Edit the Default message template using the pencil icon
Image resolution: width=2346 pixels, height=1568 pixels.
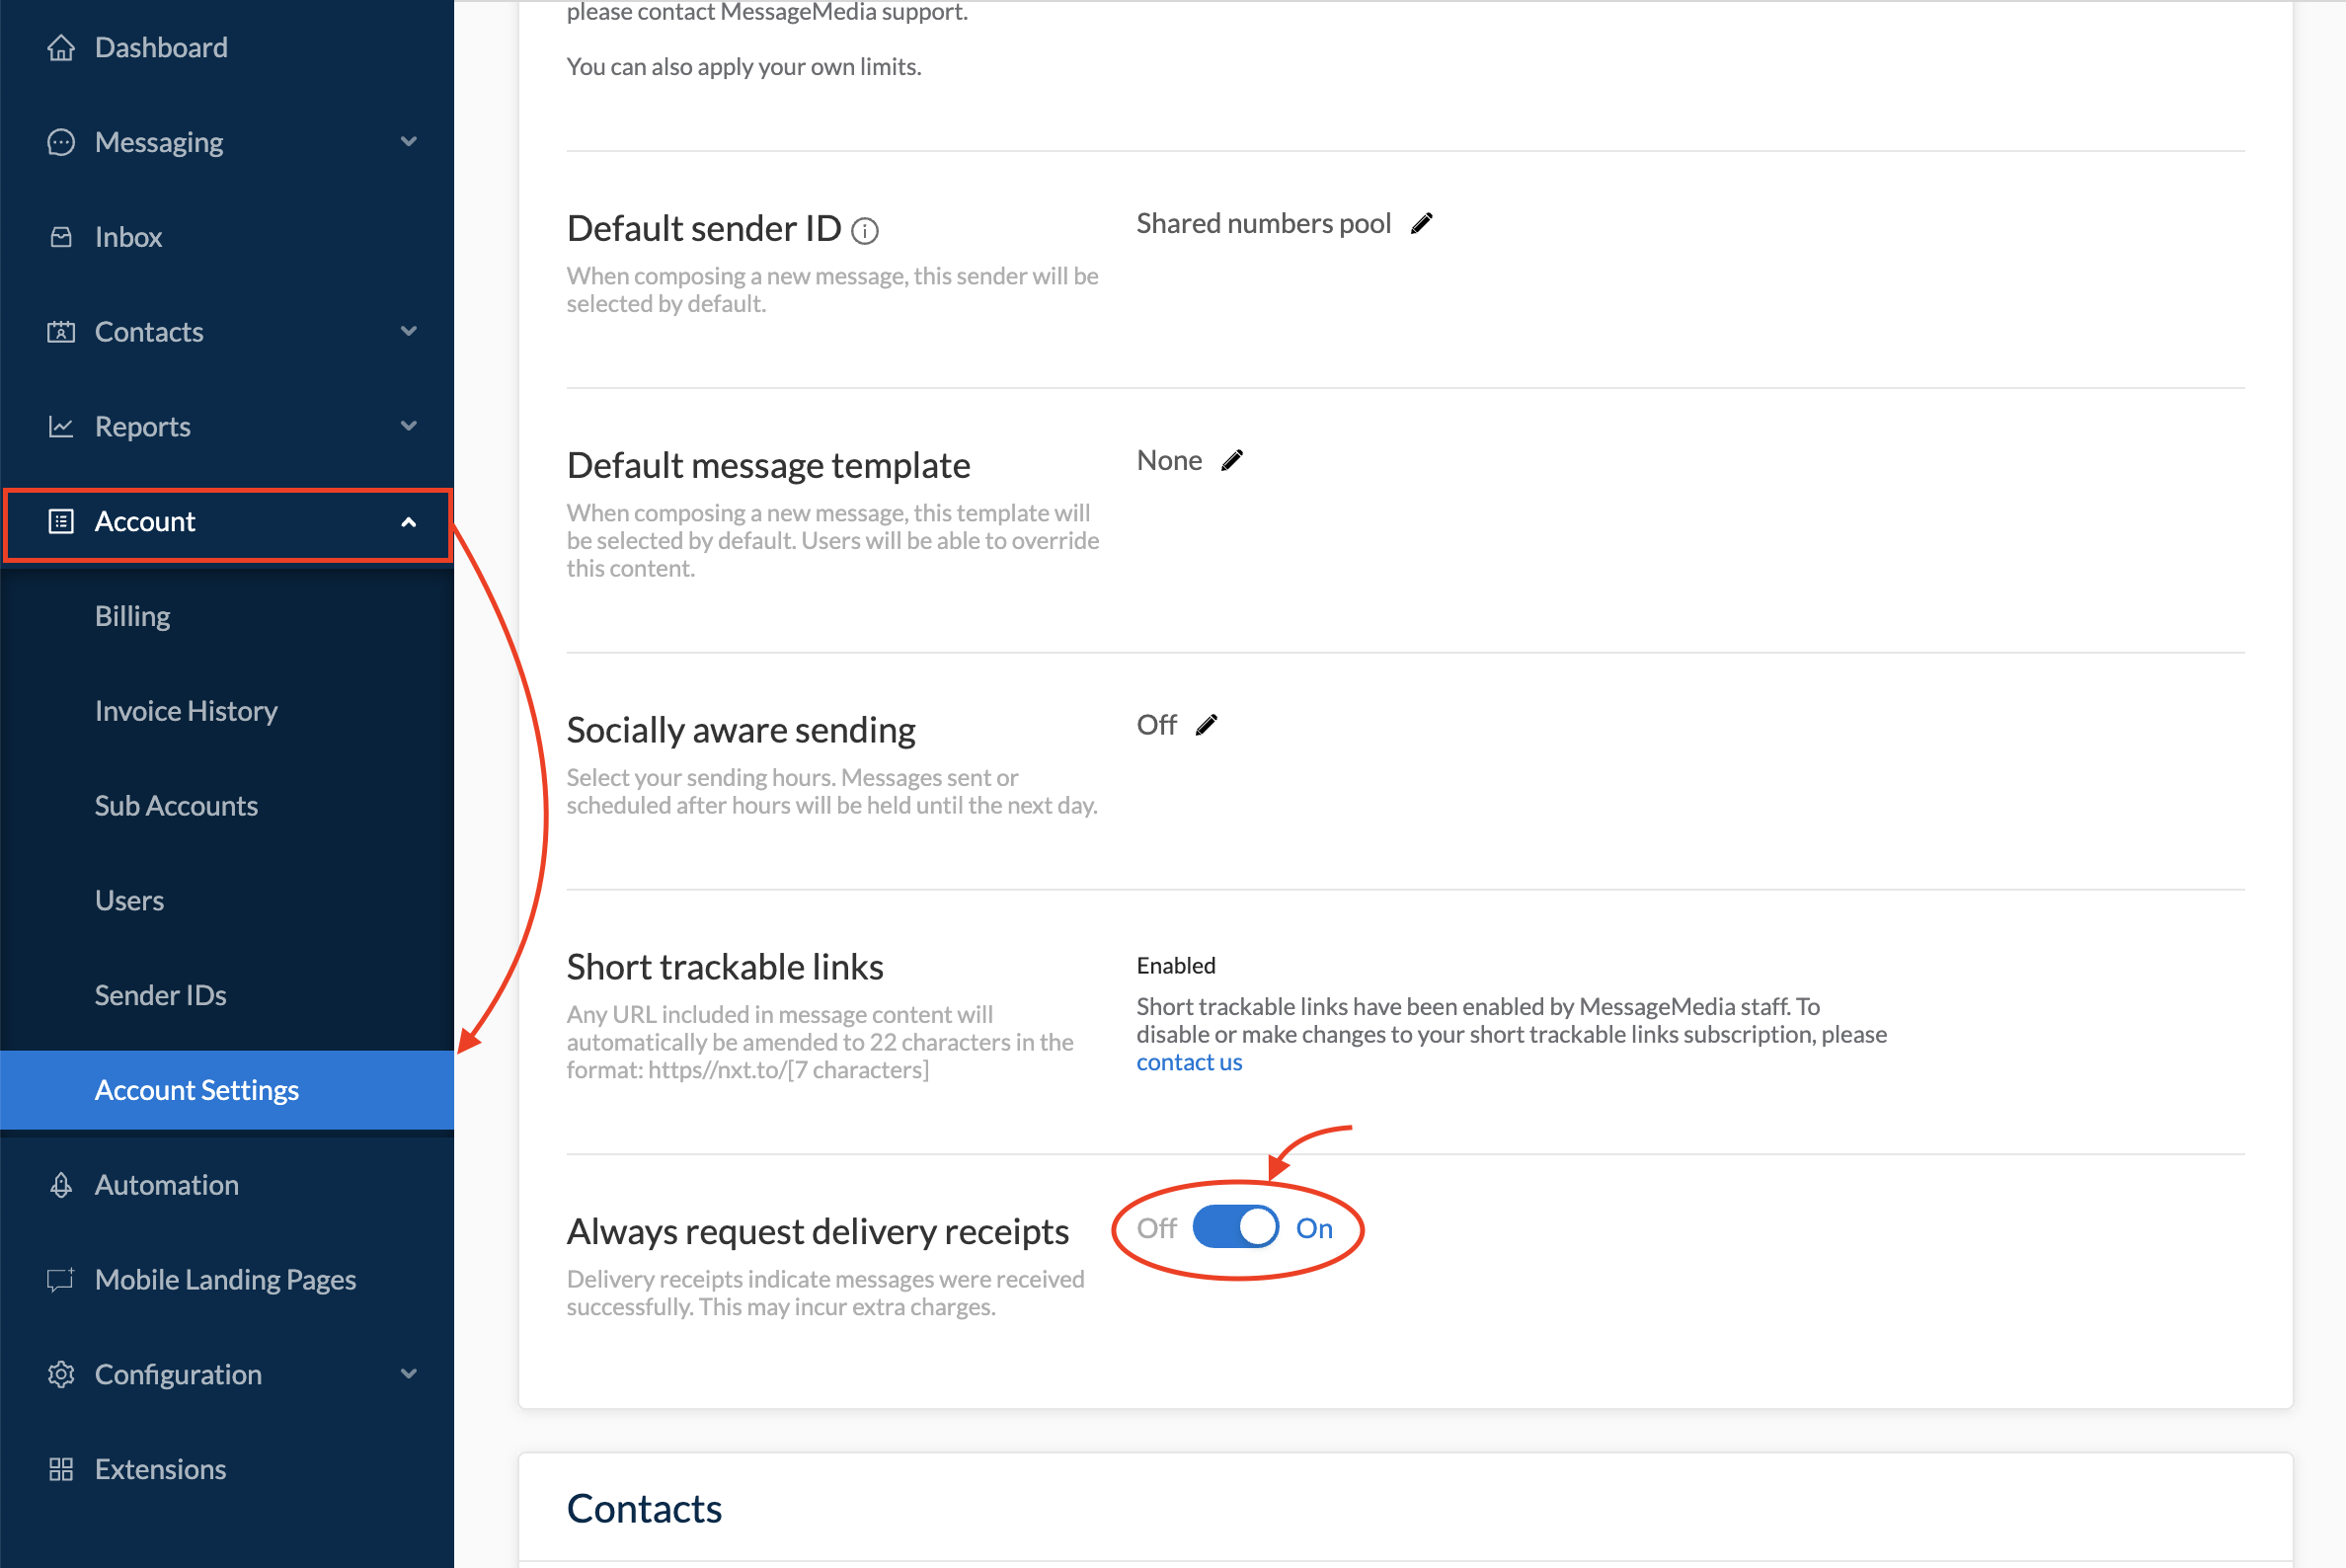1232,459
